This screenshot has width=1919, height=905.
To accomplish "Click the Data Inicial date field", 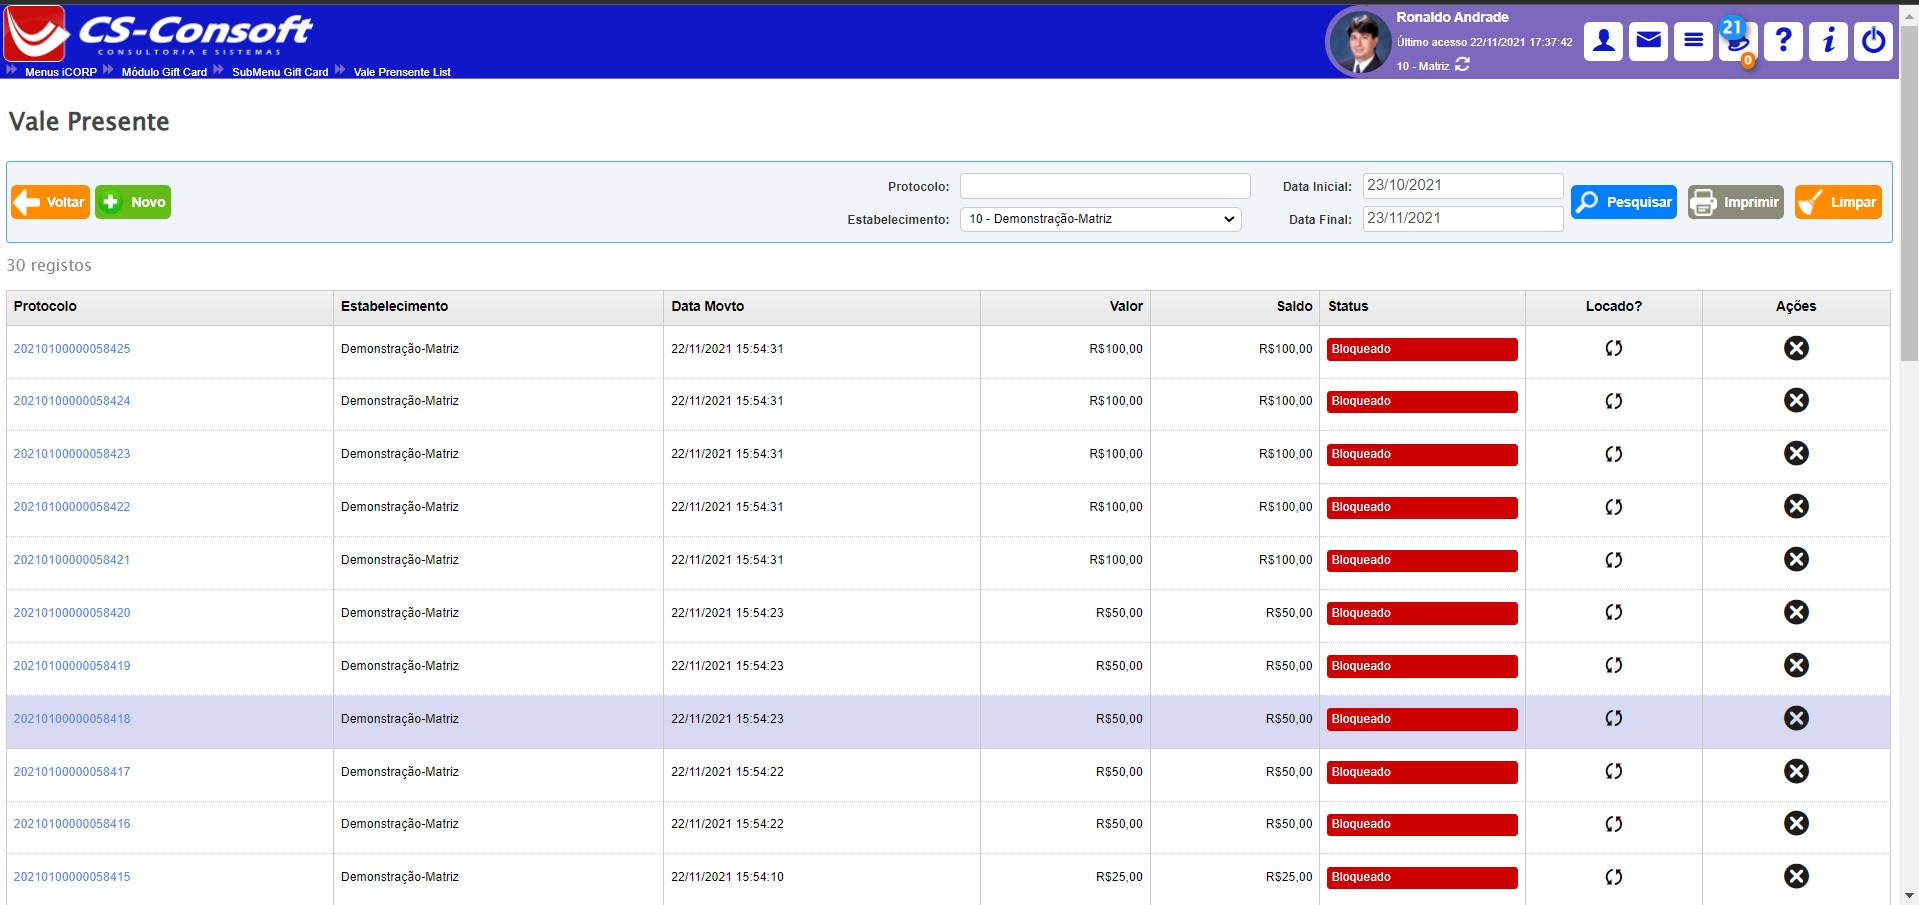I will [1462, 186].
